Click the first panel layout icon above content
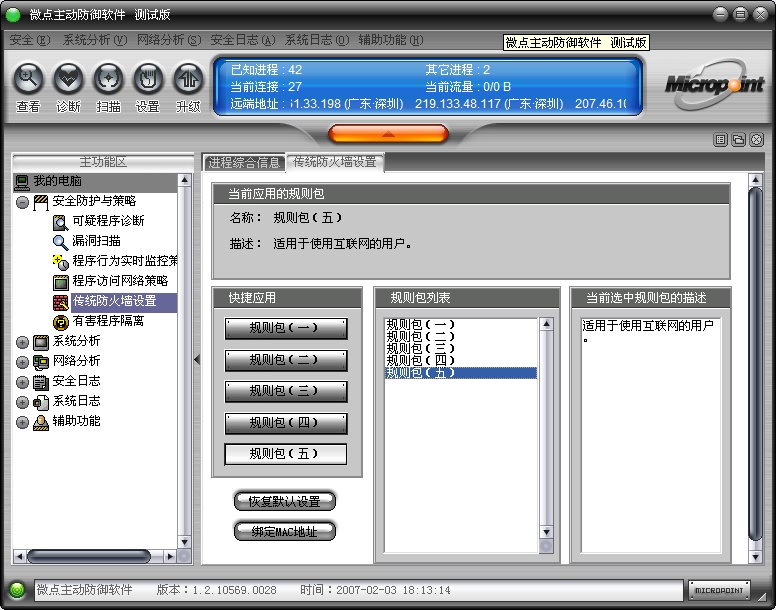776x610 pixels. tap(721, 140)
